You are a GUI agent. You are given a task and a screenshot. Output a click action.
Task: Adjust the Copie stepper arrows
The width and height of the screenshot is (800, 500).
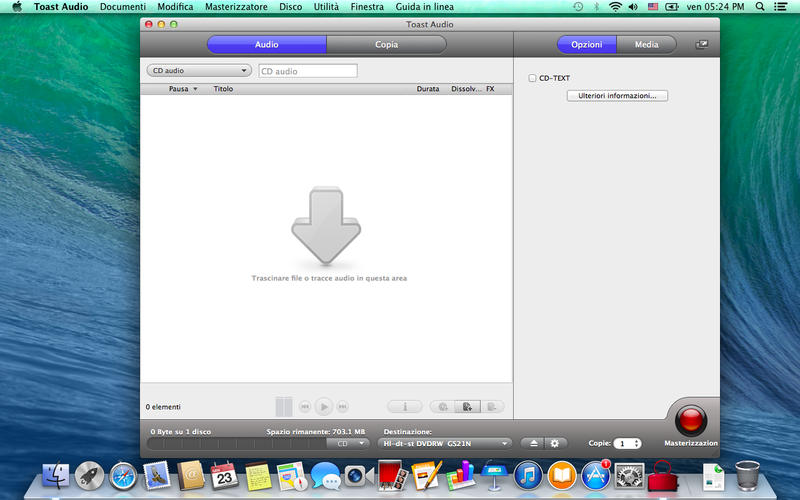(637, 443)
